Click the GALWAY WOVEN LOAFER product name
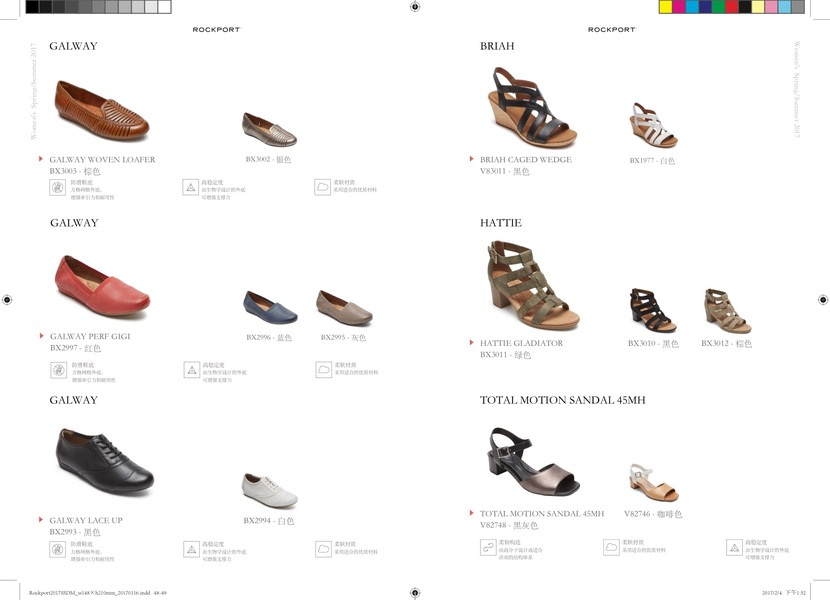This screenshot has height=600, width=830. [102, 159]
